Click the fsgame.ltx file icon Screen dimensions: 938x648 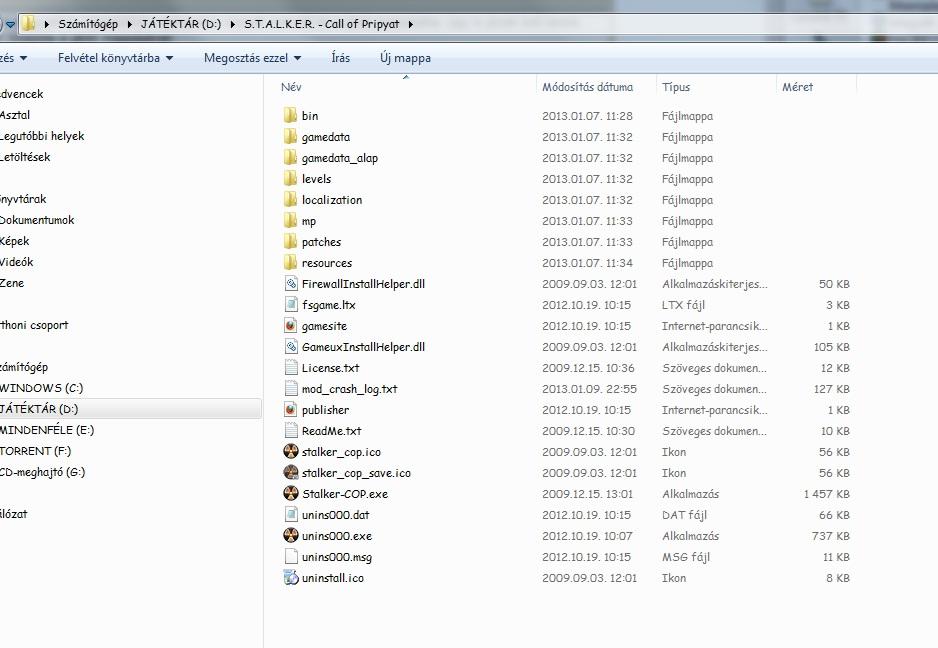(291, 305)
